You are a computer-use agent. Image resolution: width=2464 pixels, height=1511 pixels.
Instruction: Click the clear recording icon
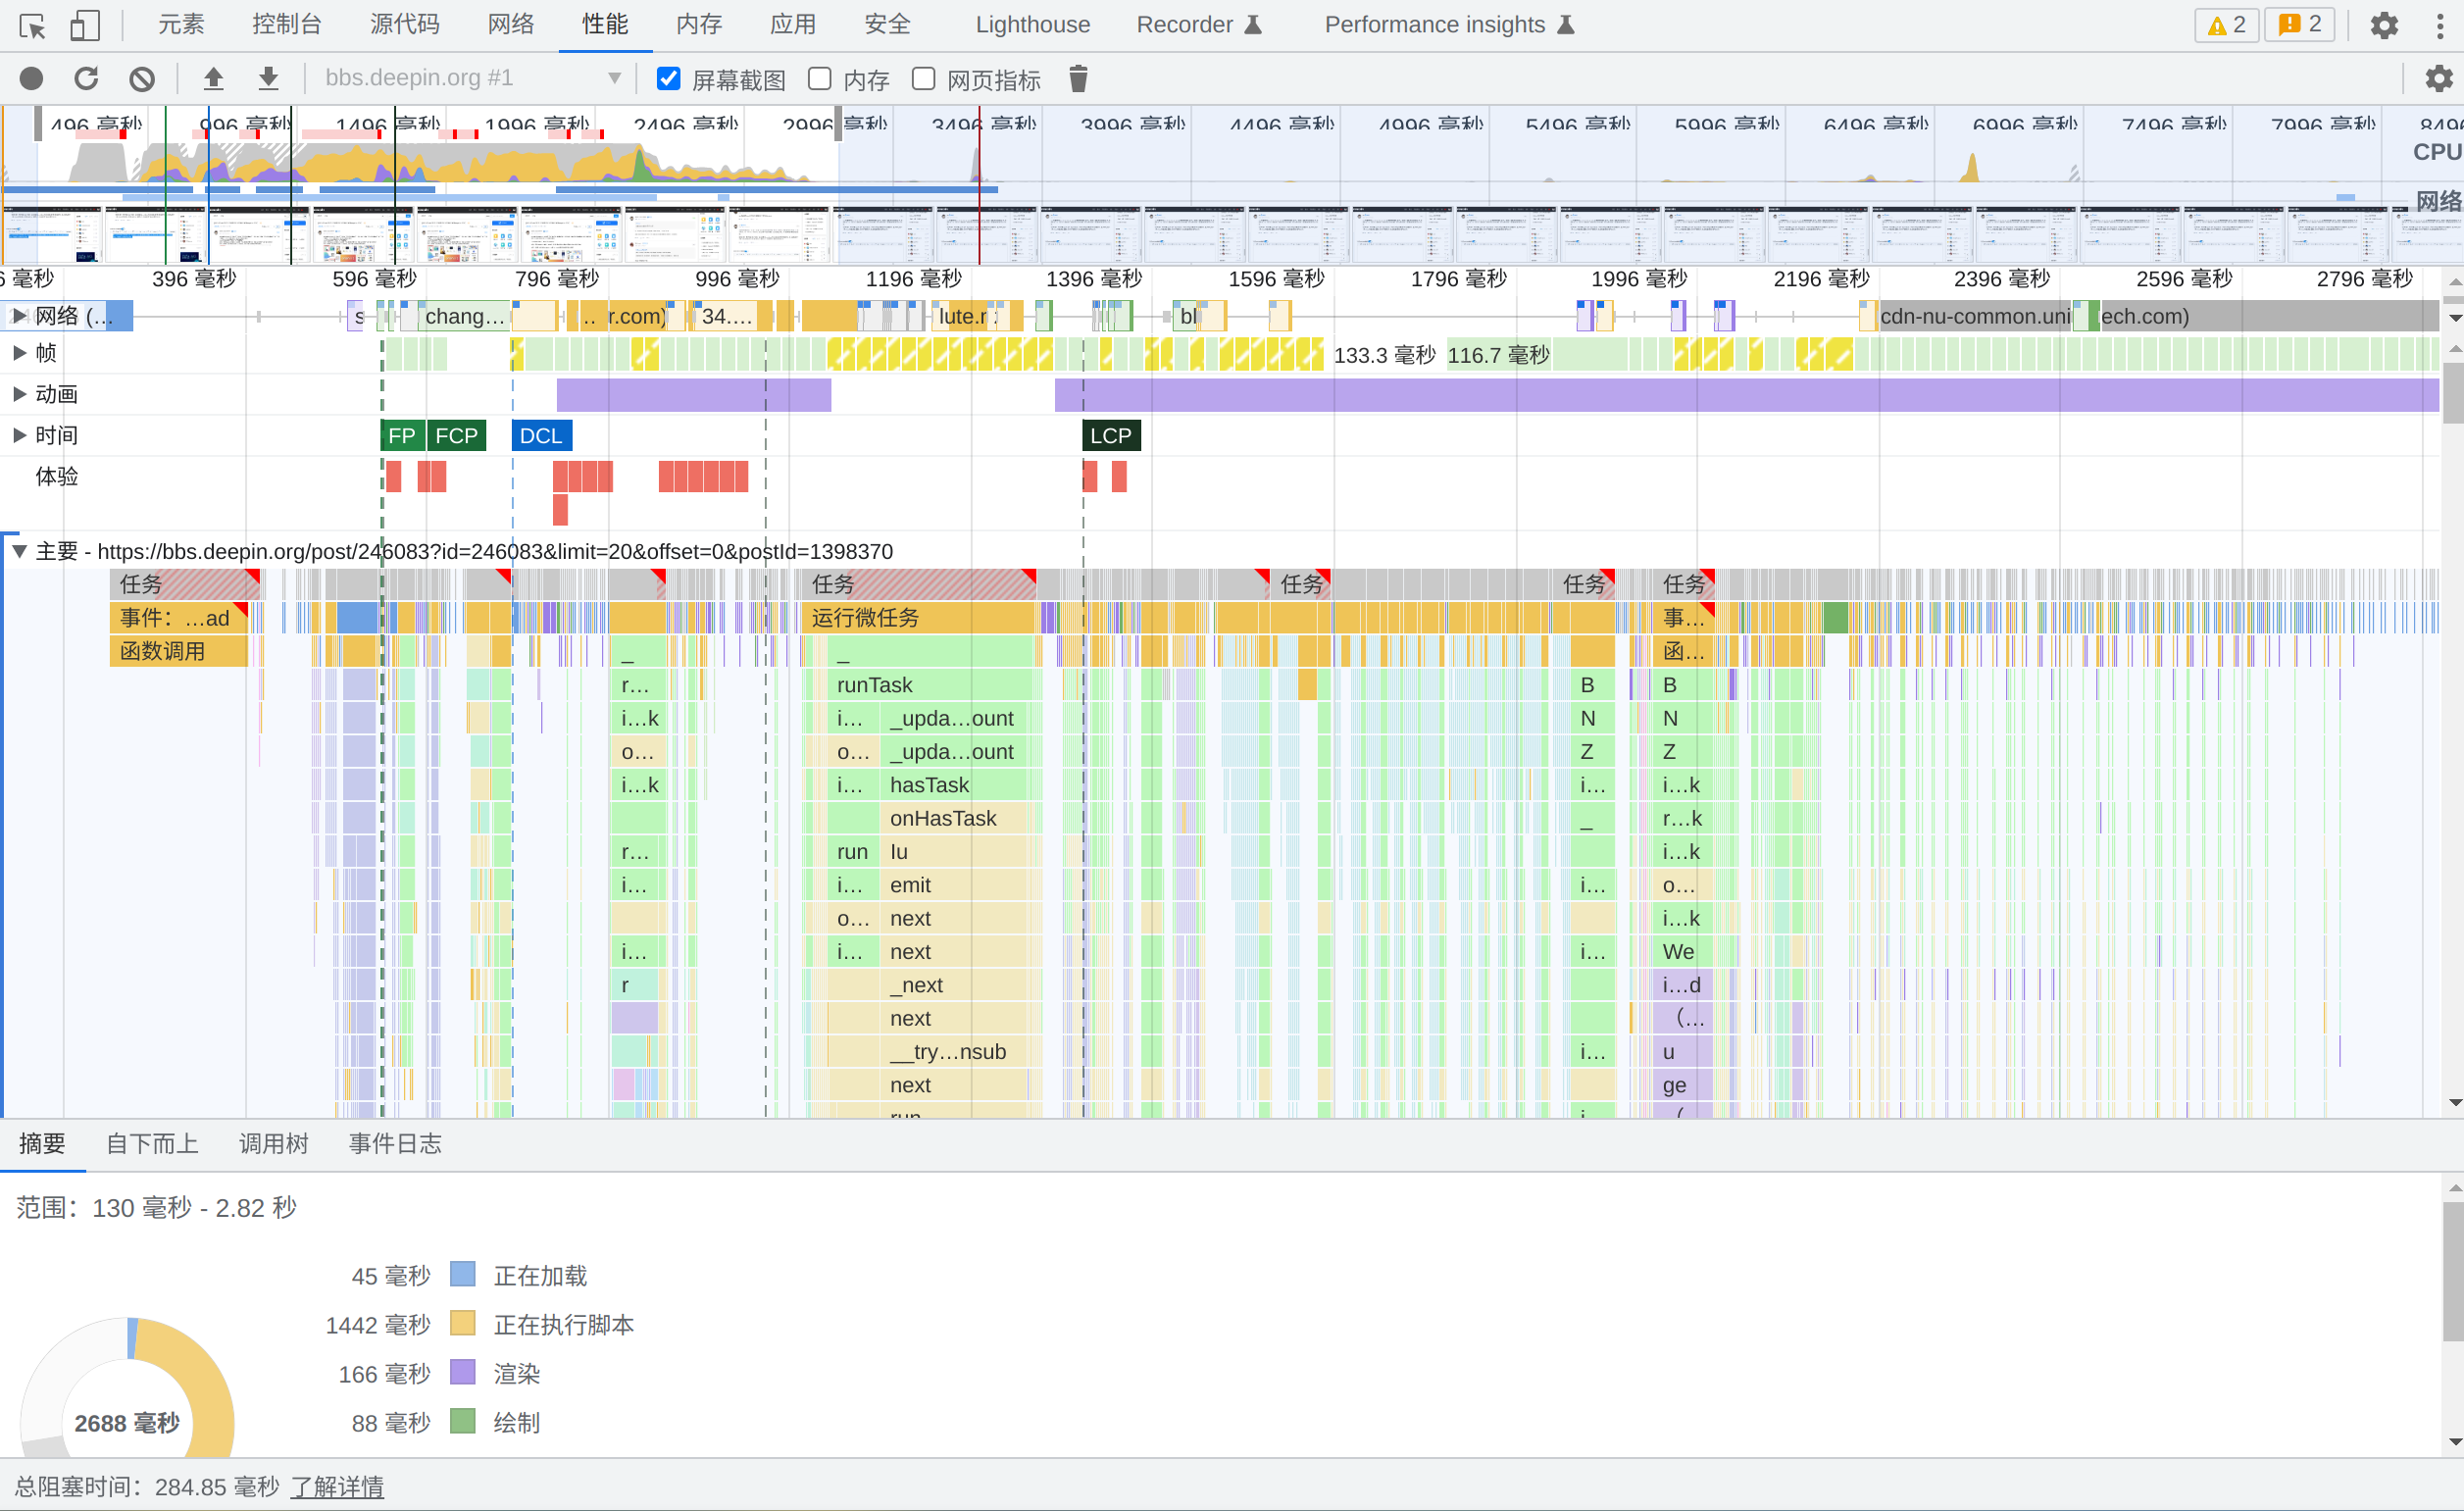[x=142, y=79]
